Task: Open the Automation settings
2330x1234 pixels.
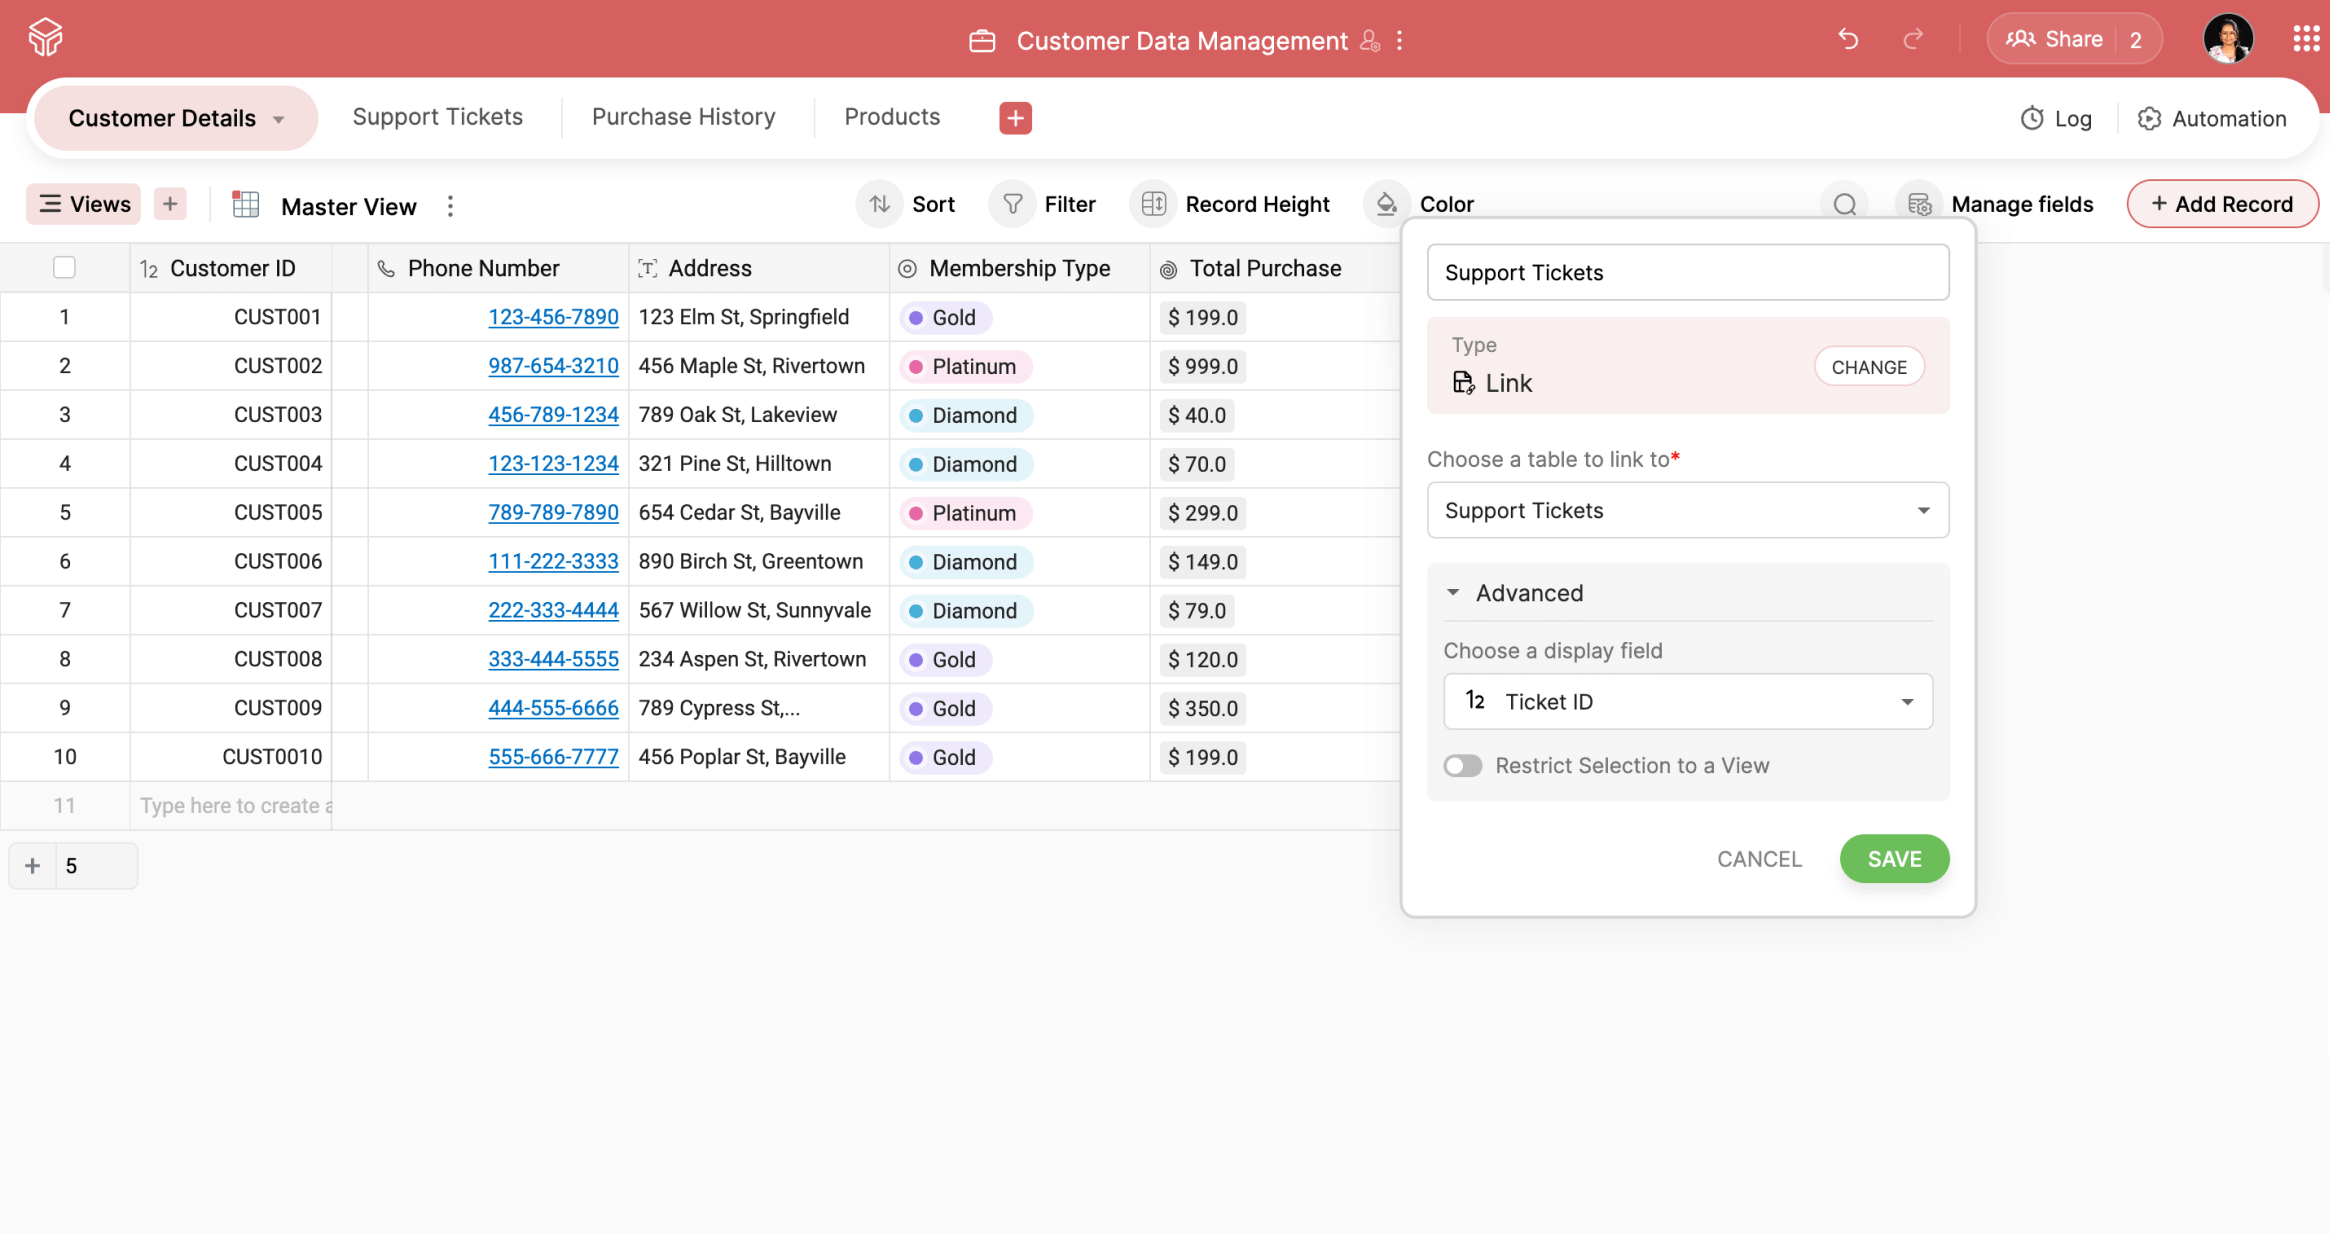Action: (2212, 118)
